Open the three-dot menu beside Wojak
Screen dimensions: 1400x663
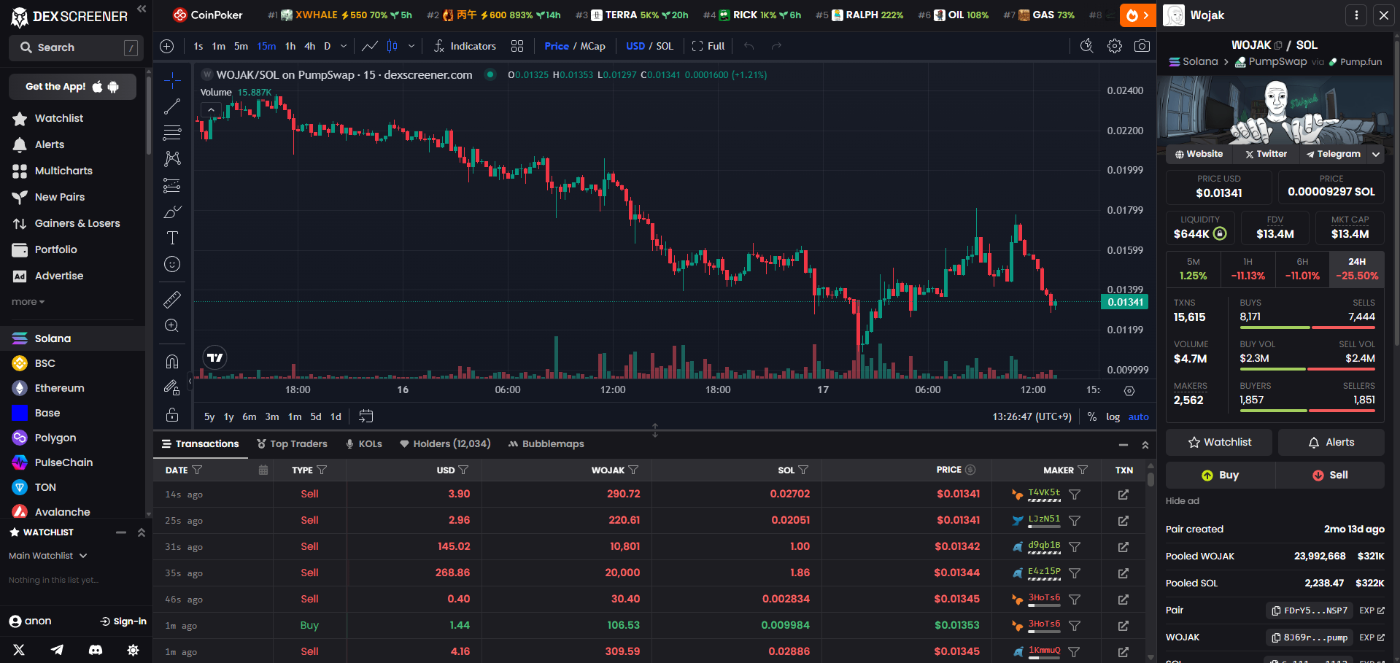click(x=1356, y=15)
